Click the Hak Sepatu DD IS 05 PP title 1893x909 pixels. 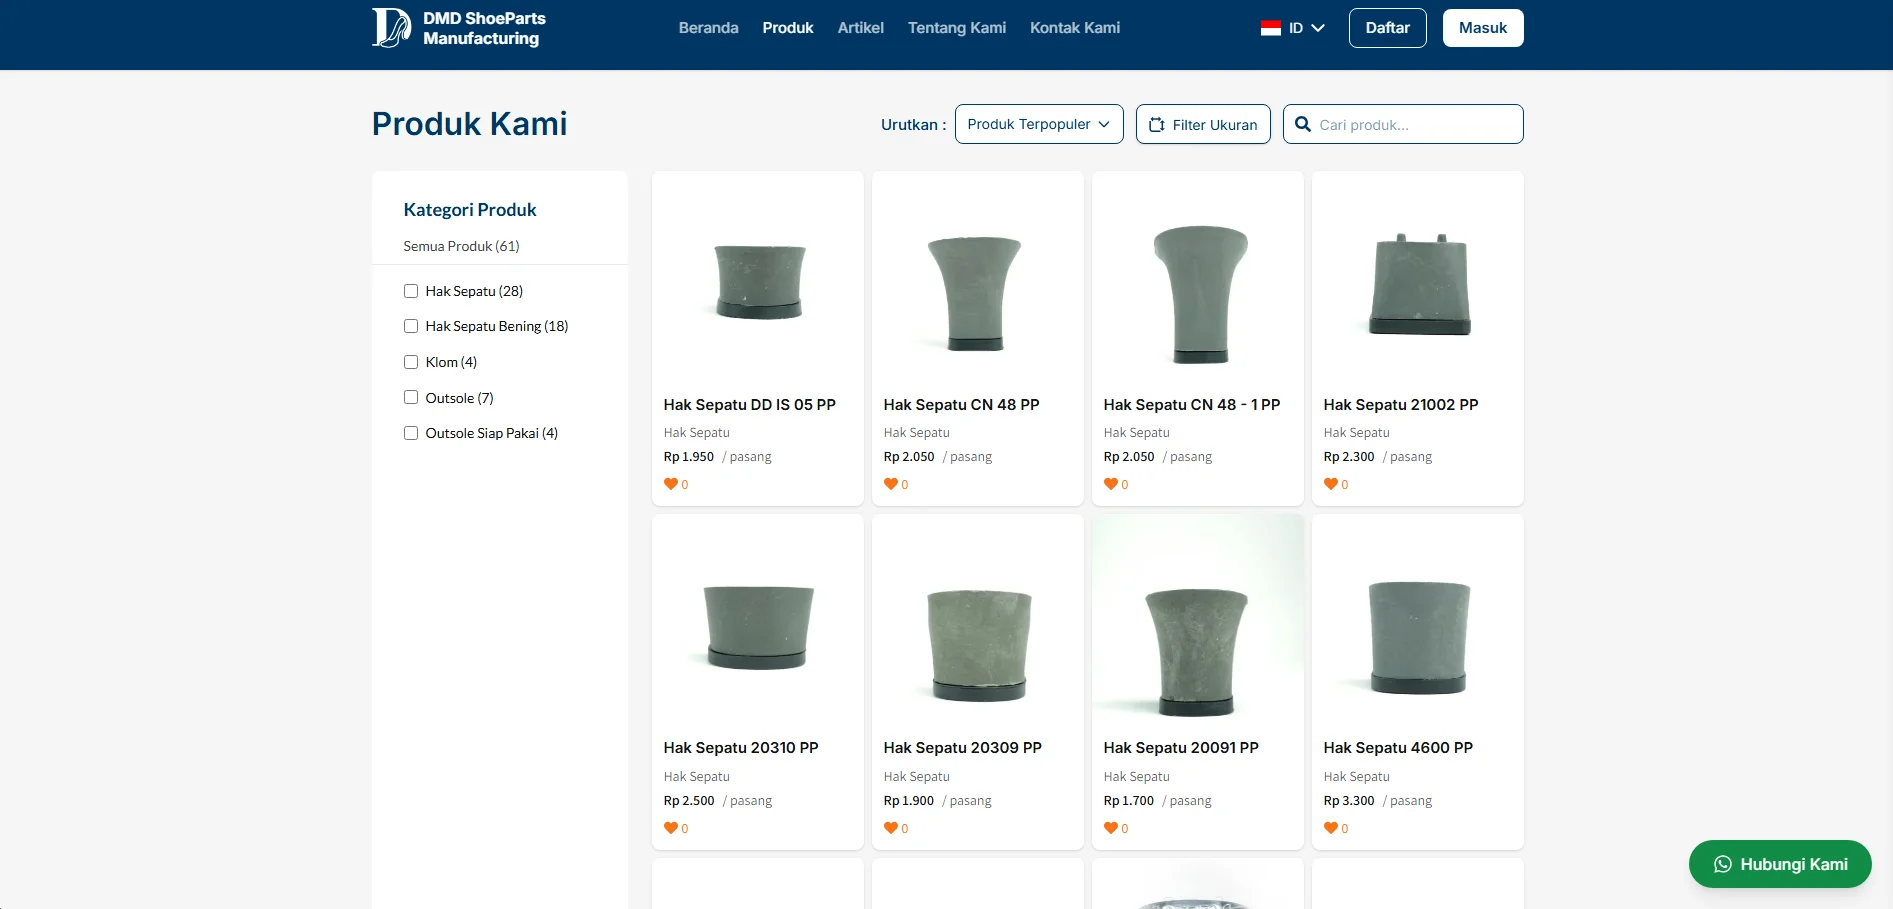[x=750, y=405]
